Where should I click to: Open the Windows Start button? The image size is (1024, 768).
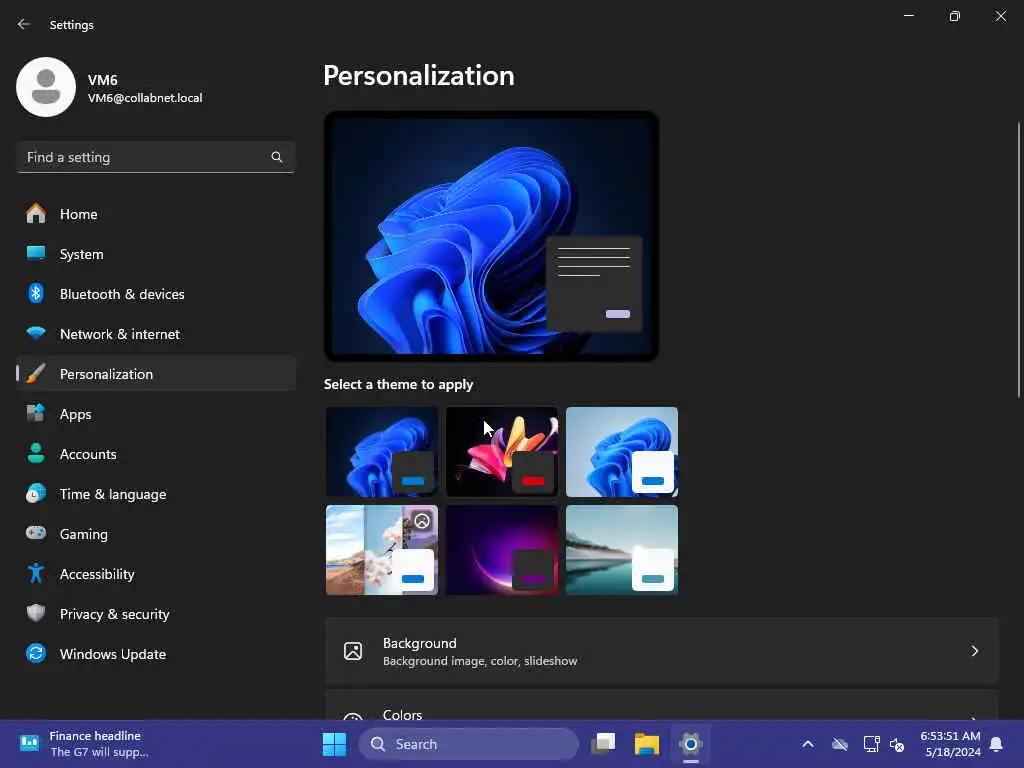[334, 744]
